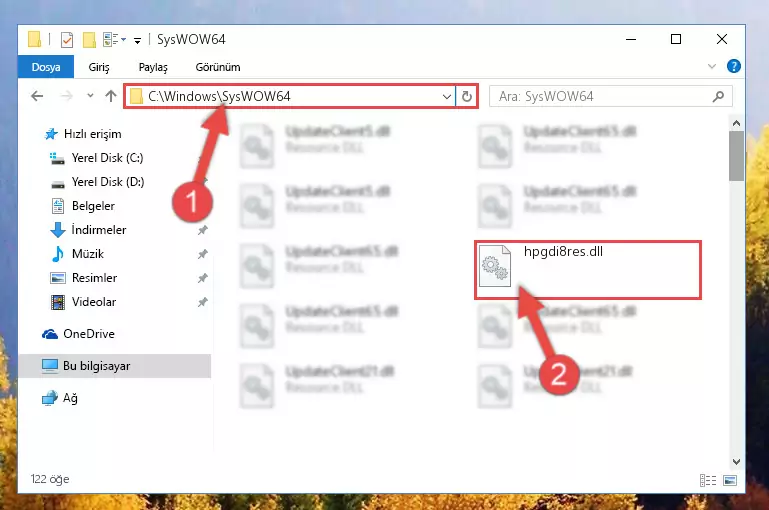Click the Explorer folder icon in title bar
Image resolution: width=769 pixels, height=510 pixels.
click(x=34, y=39)
